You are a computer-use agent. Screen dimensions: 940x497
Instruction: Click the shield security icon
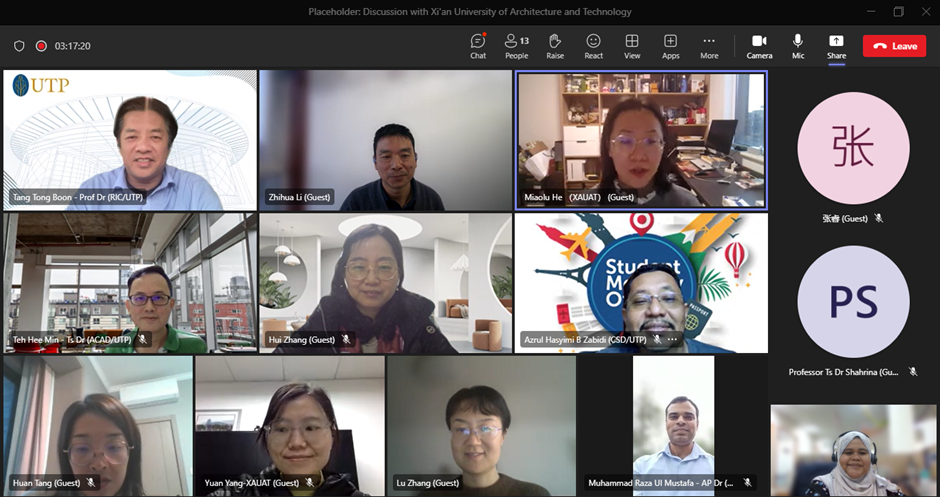(19, 46)
